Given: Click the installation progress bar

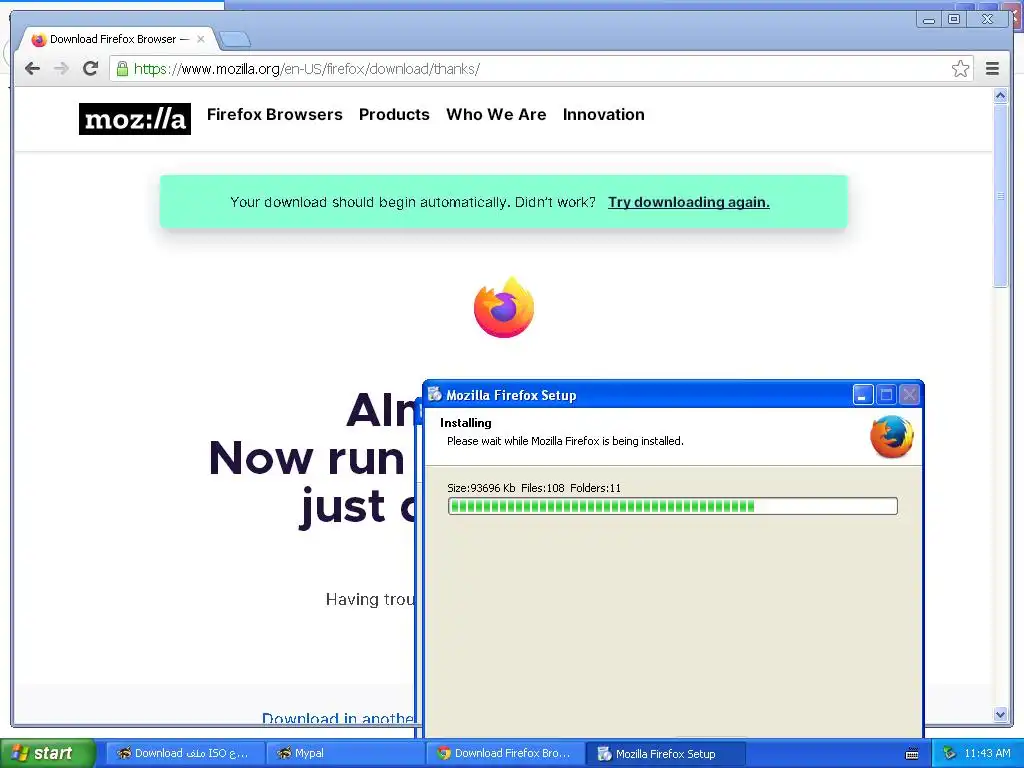Looking at the screenshot, I should (673, 506).
